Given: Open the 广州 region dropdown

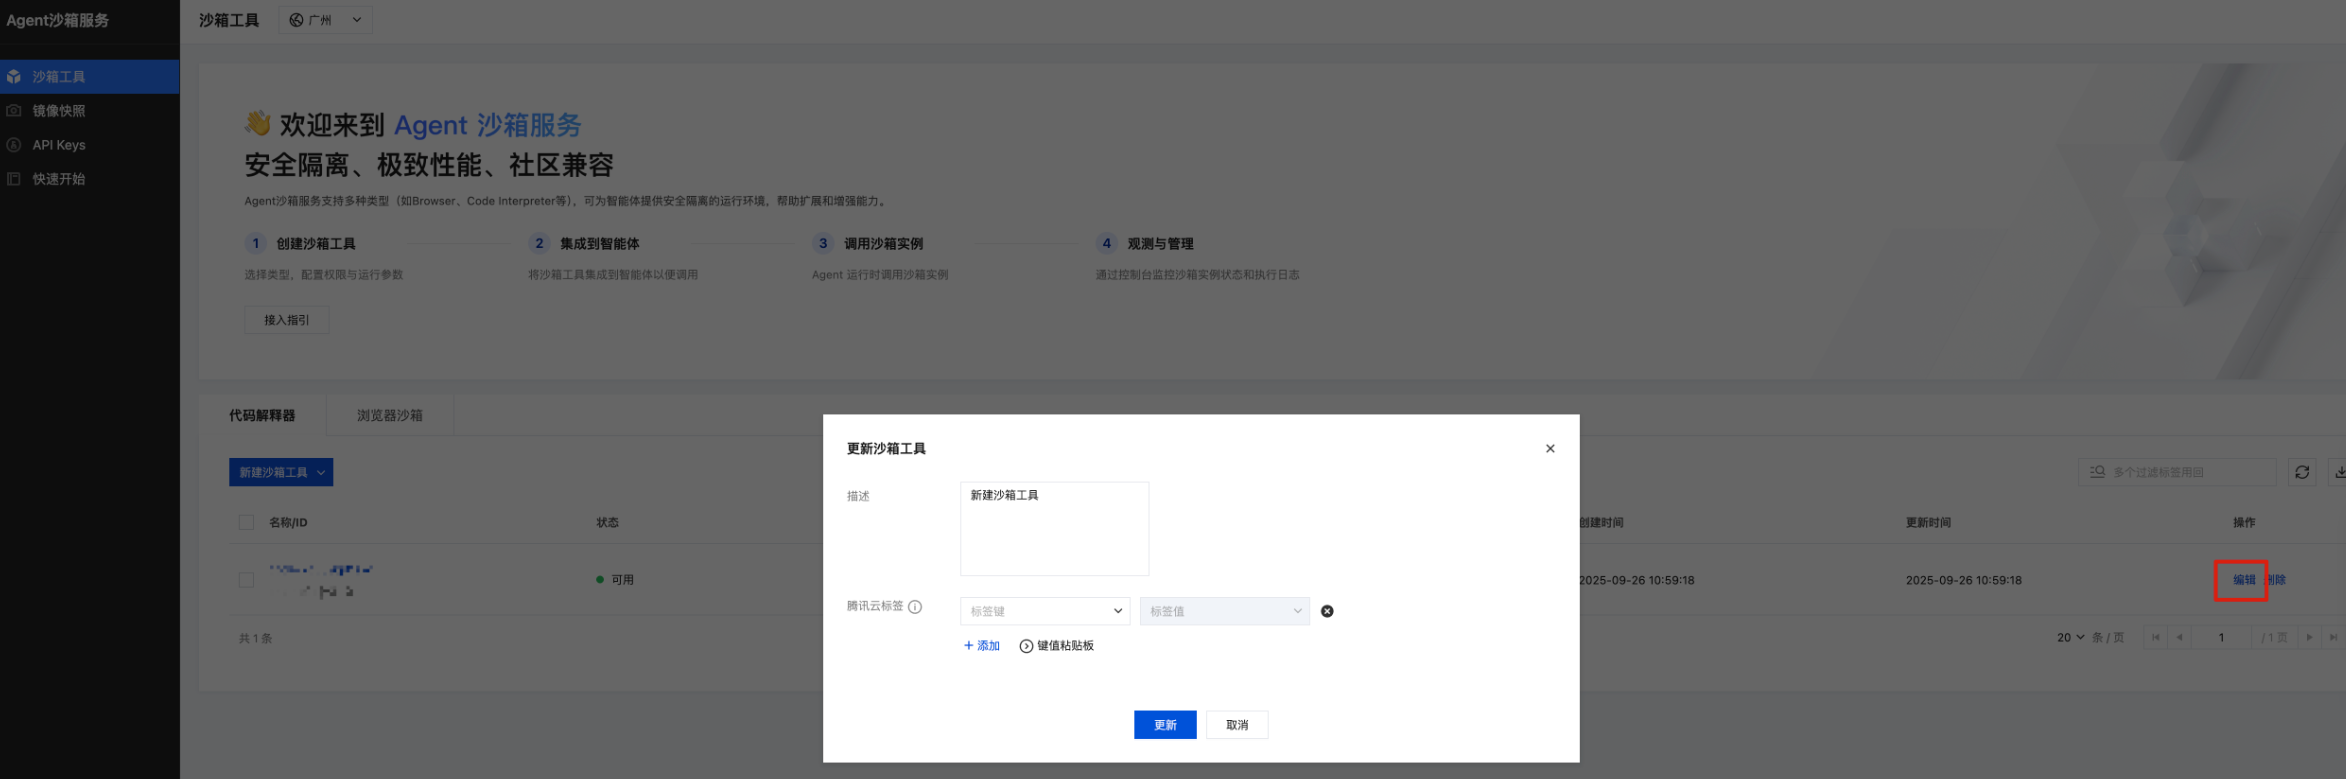Looking at the screenshot, I should click(326, 20).
